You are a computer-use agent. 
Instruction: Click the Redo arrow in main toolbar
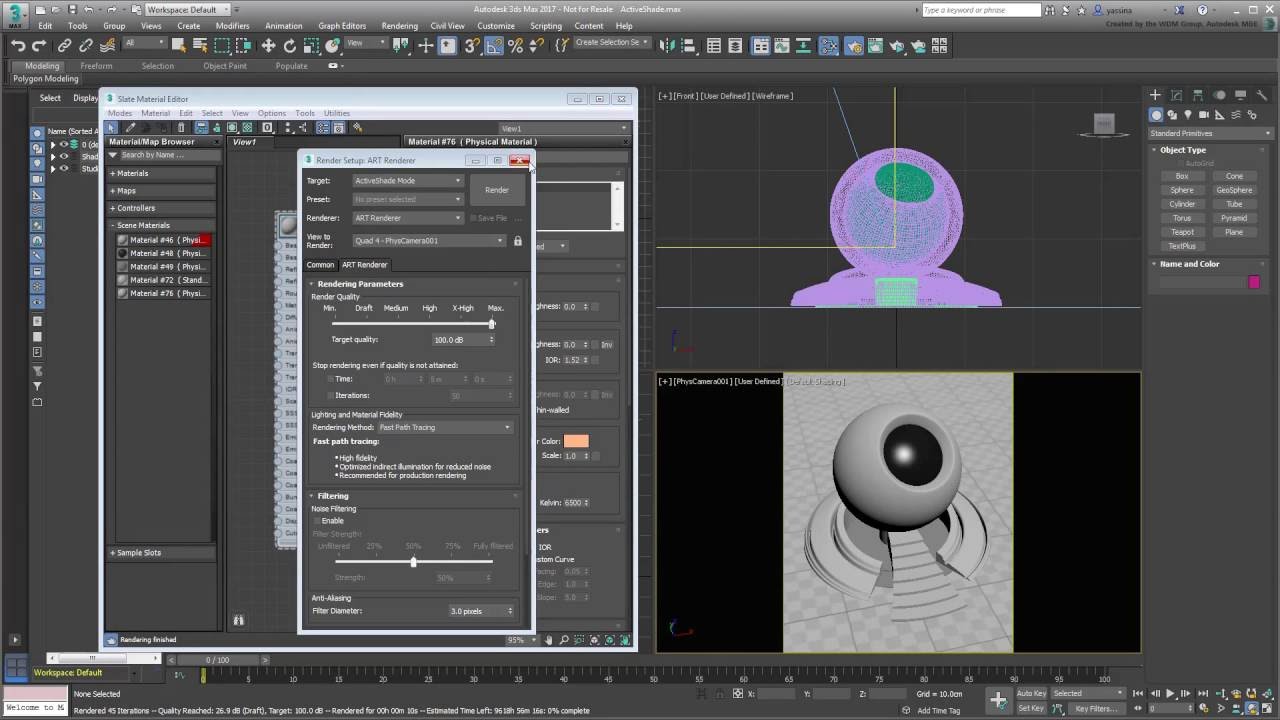pyautogui.click(x=39, y=45)
